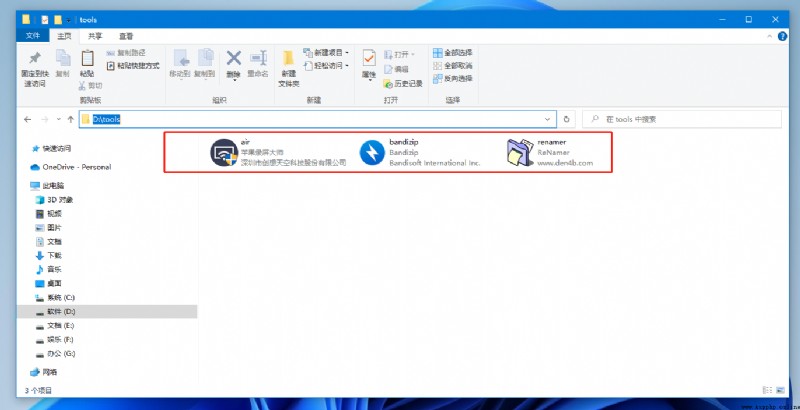Click the title bar new folder quick-access icon
This screenshot has height=410, width=800.
58,20
